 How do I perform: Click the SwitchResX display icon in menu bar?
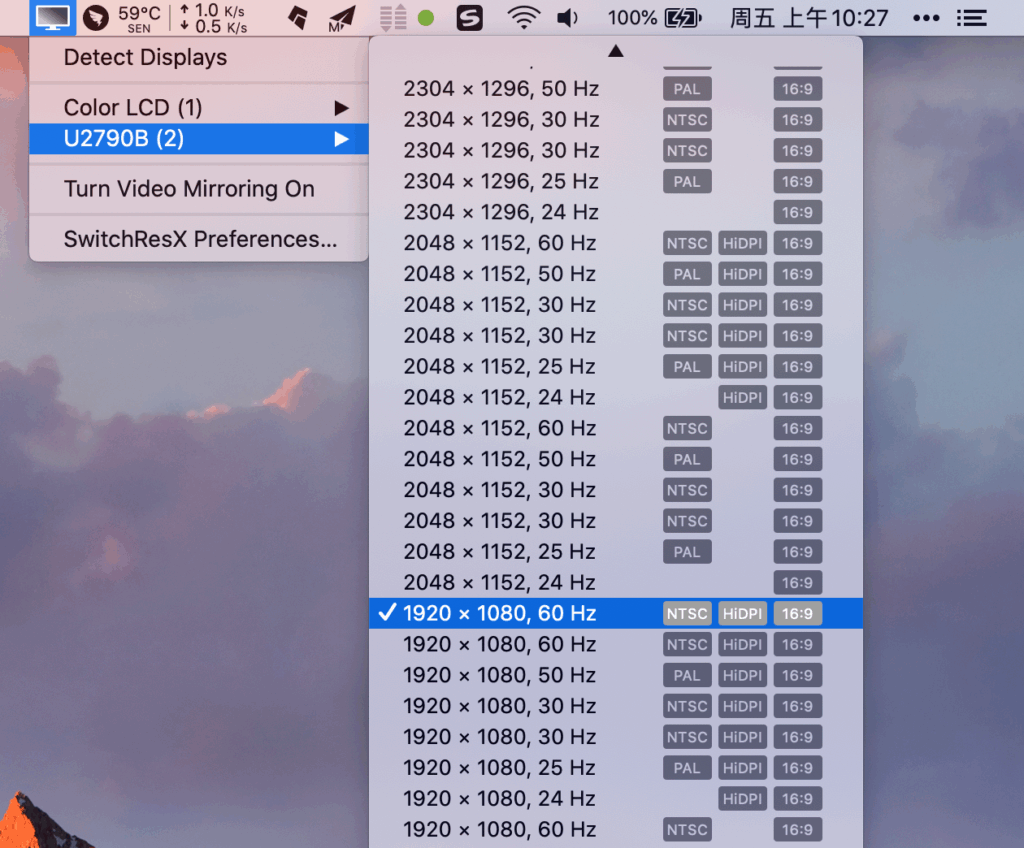tap(52, 17)
